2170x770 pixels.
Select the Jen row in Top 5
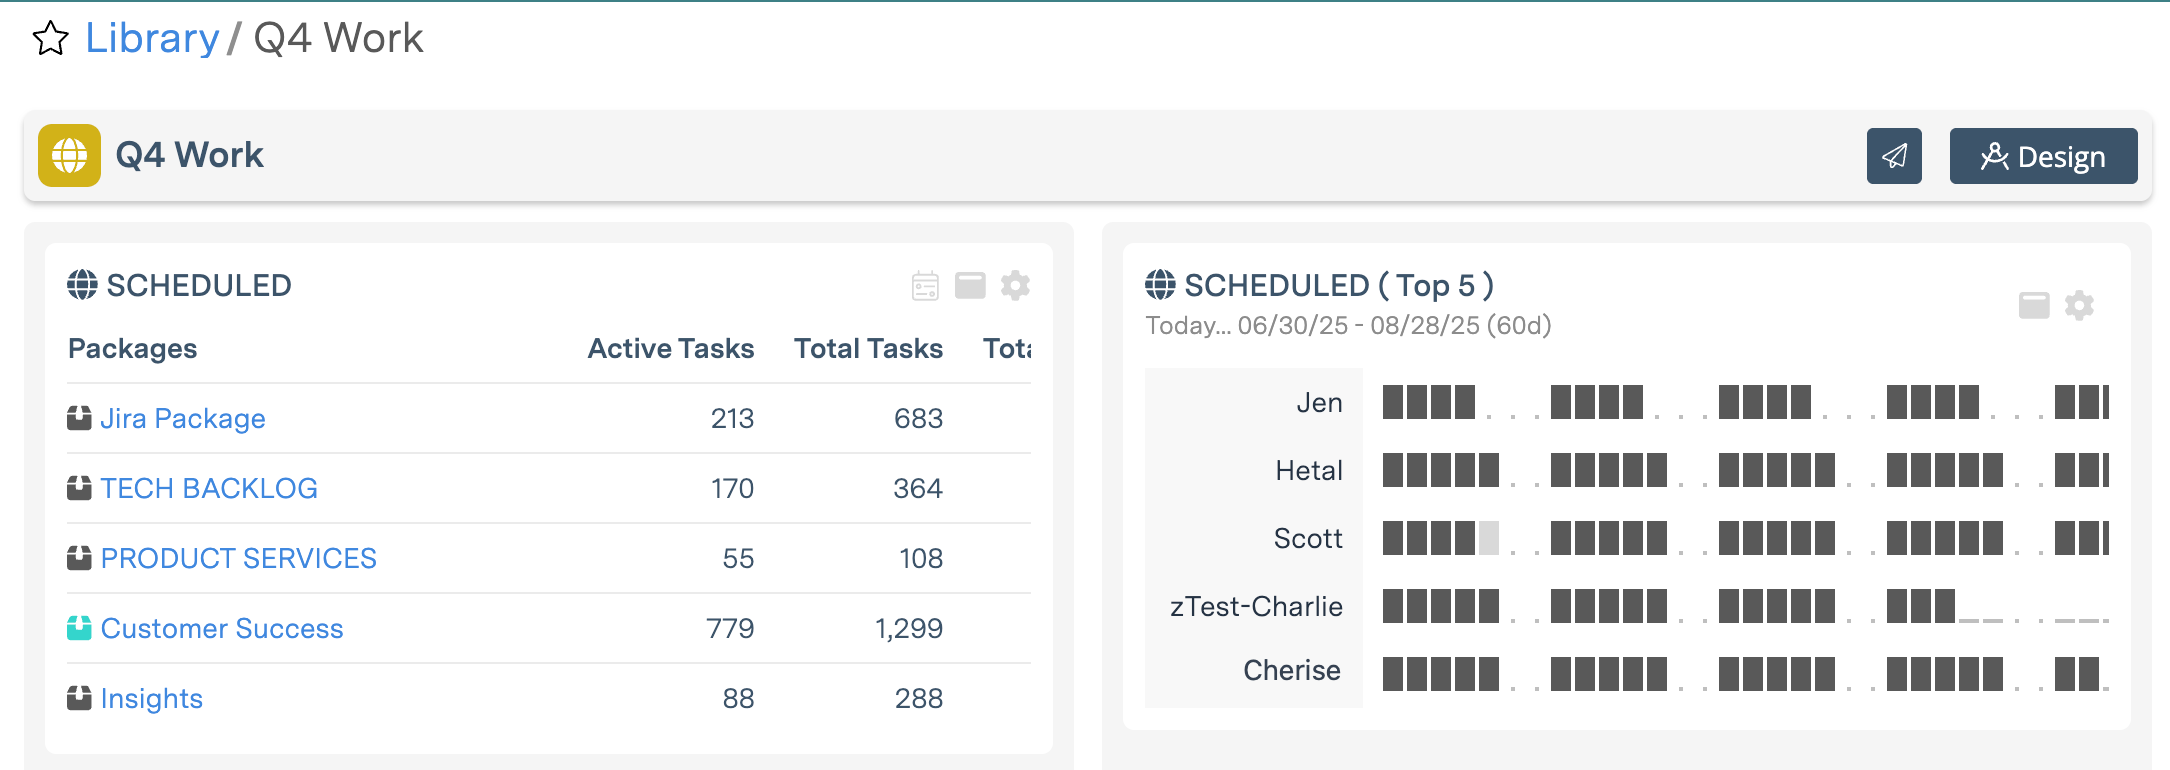tap(1319, 403)
